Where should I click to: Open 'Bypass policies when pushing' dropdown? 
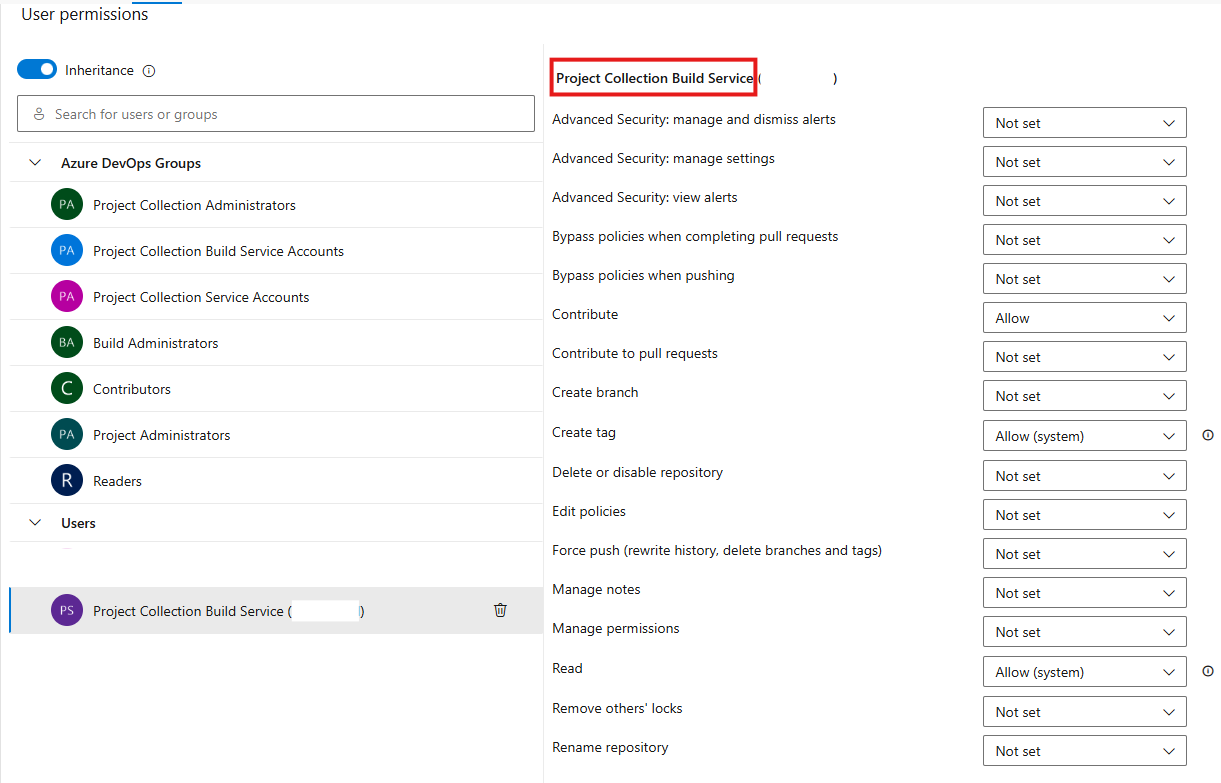(1085, 279)
